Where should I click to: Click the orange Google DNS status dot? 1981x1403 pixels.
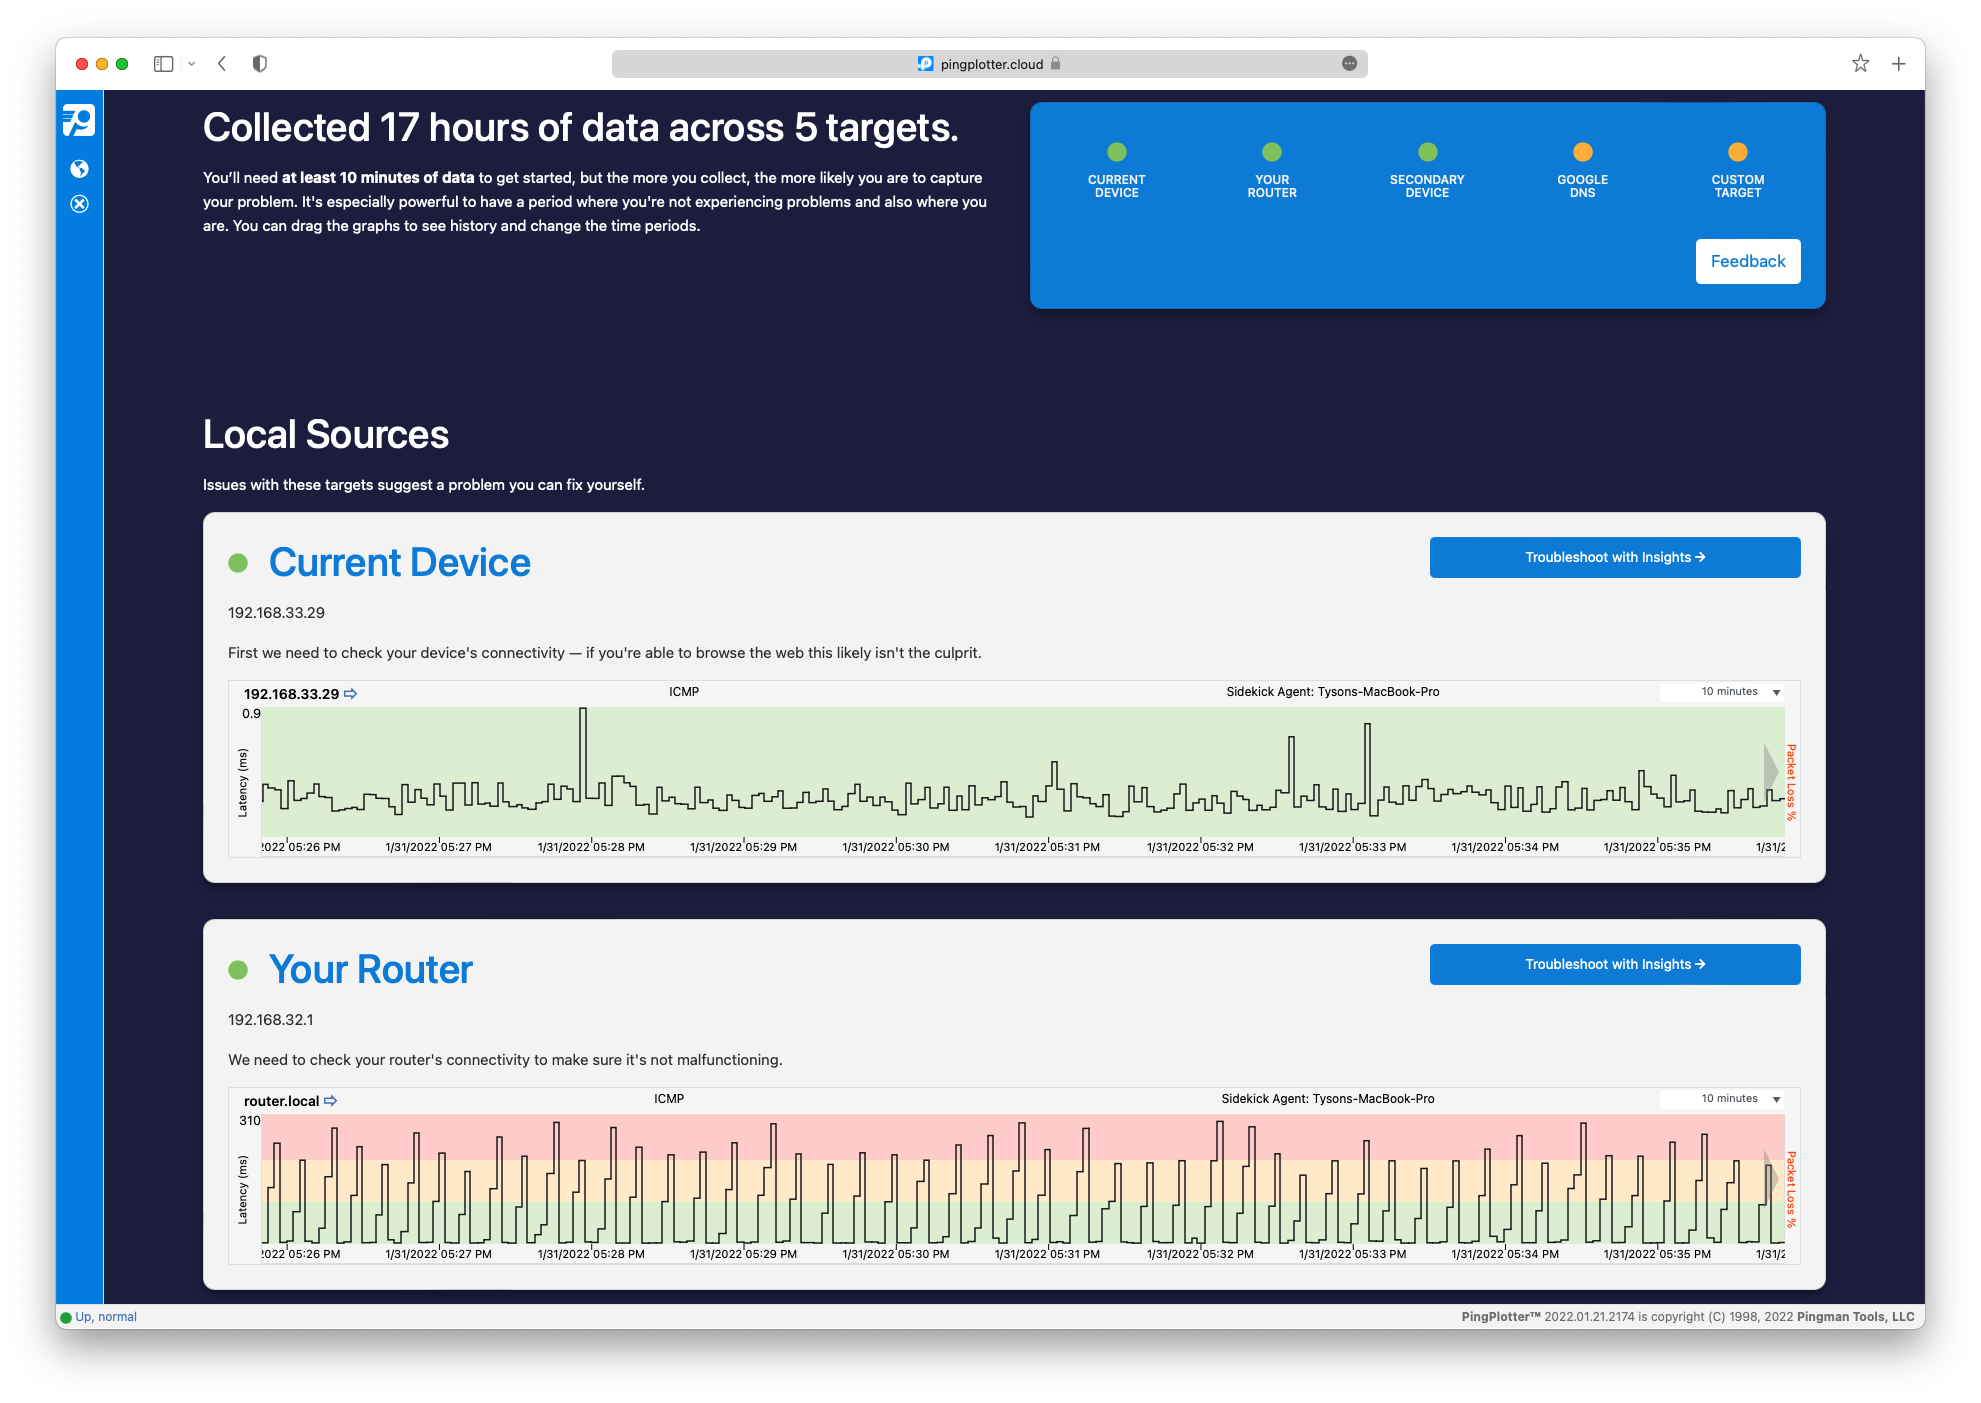(x=1581, y=152)
